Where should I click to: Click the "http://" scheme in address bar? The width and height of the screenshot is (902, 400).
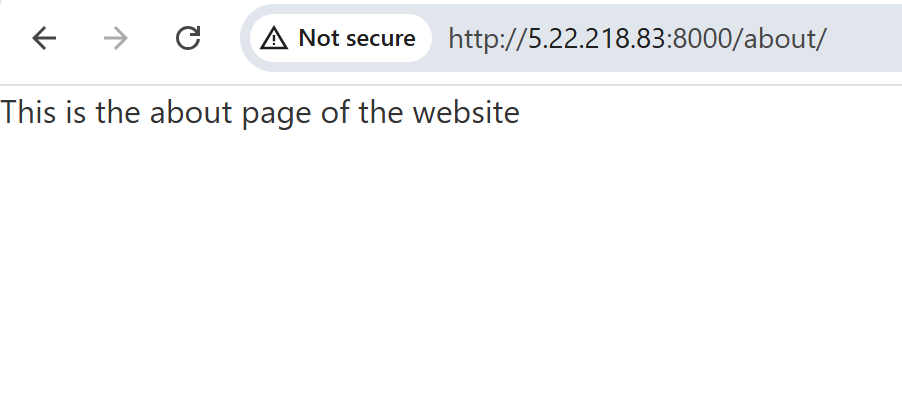coord(488,39)
